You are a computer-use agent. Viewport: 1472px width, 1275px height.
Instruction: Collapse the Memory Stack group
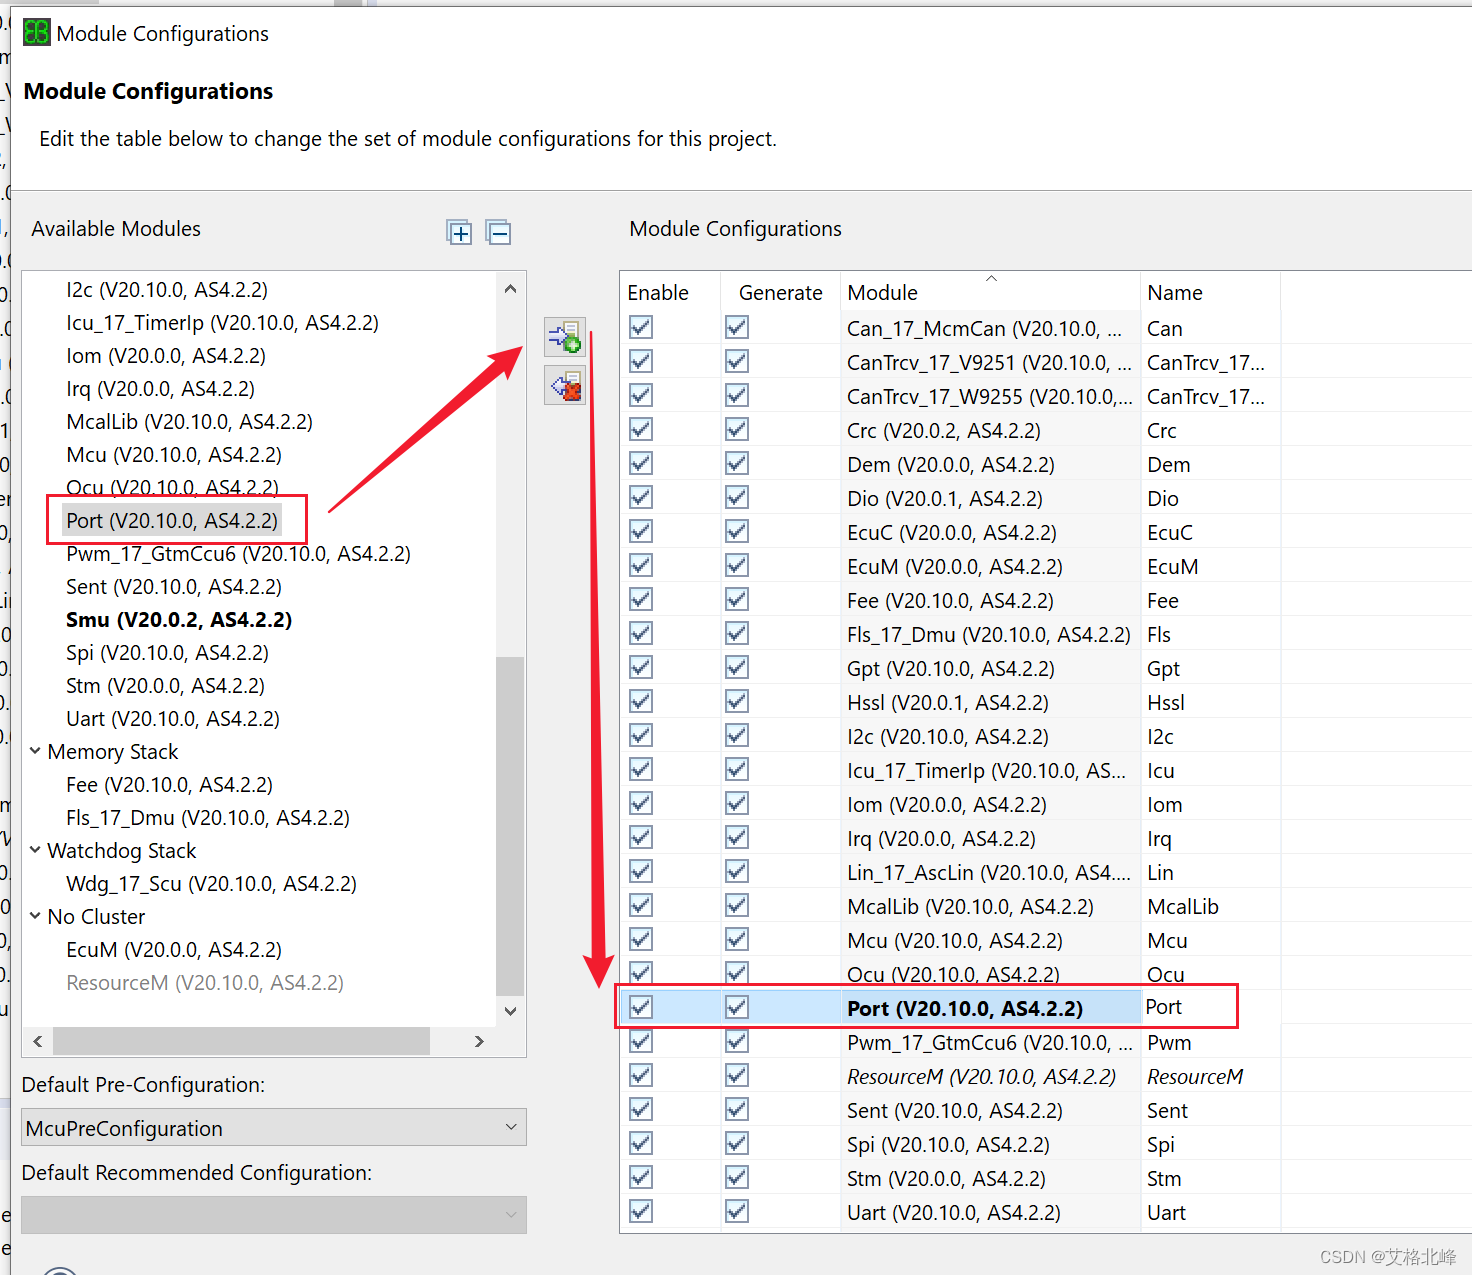pyautogui.click(x=35, y=751)
